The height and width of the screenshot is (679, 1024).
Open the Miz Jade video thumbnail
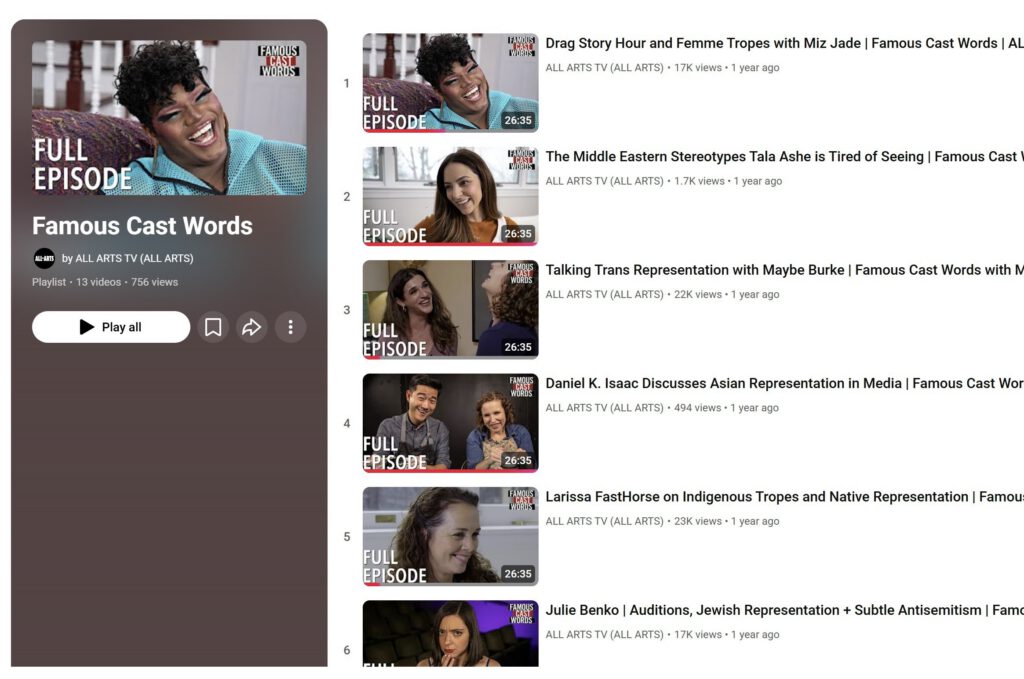pyautogui.click(x=450, y=83)
